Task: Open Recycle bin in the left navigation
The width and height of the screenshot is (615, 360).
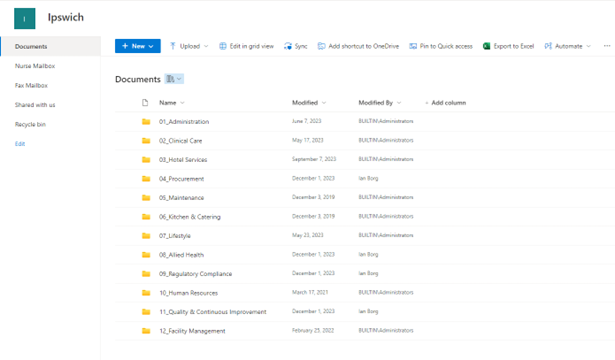Action: (30, 124)
